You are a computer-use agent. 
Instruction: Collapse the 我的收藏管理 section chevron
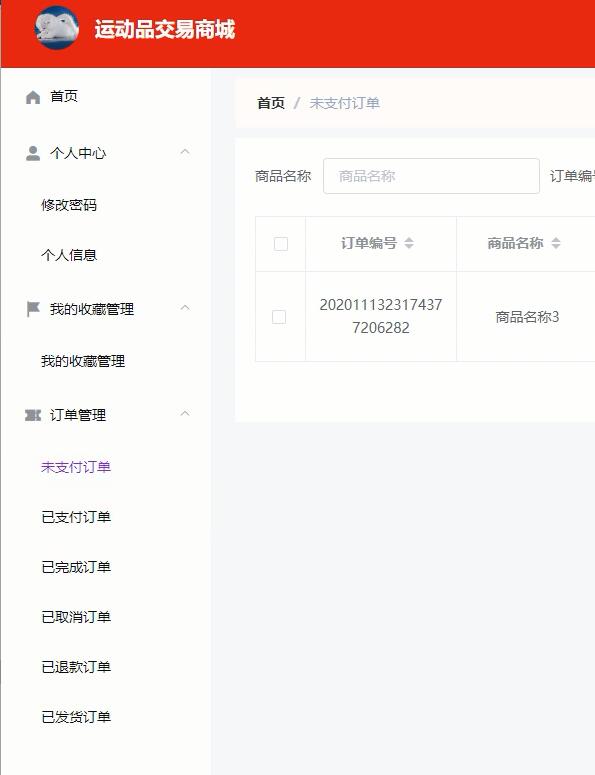click(x=185, y=307)
